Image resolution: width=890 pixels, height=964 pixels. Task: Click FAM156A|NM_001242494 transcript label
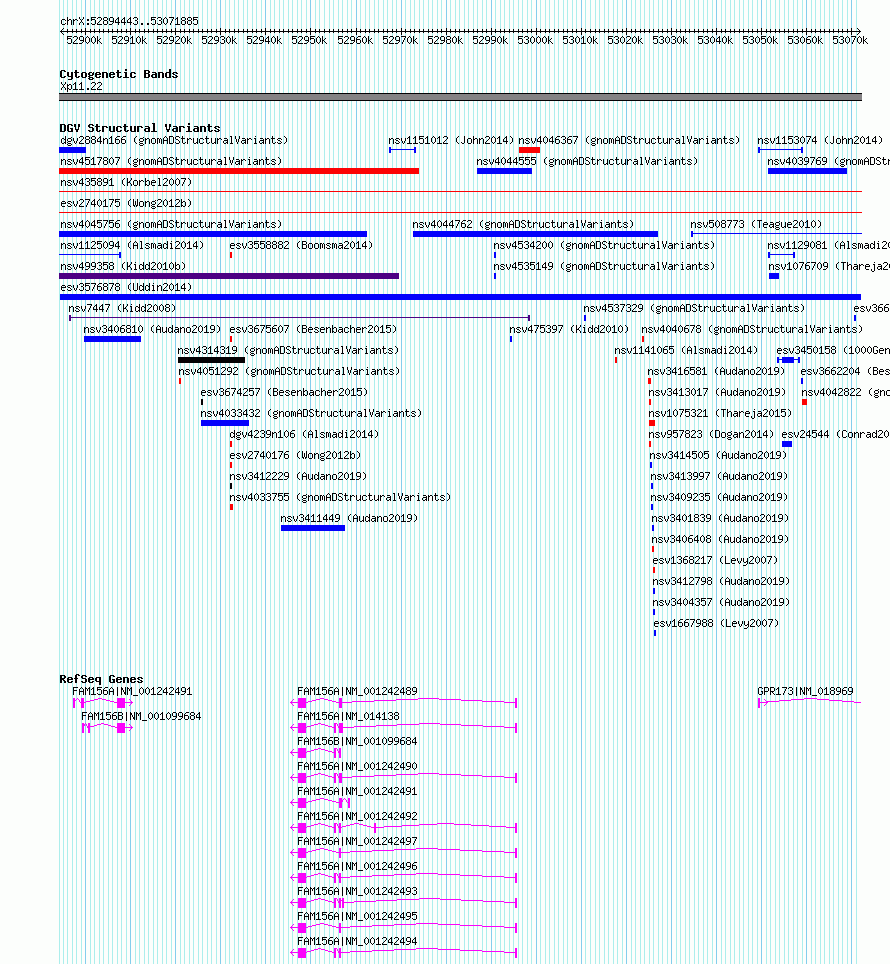357,942
